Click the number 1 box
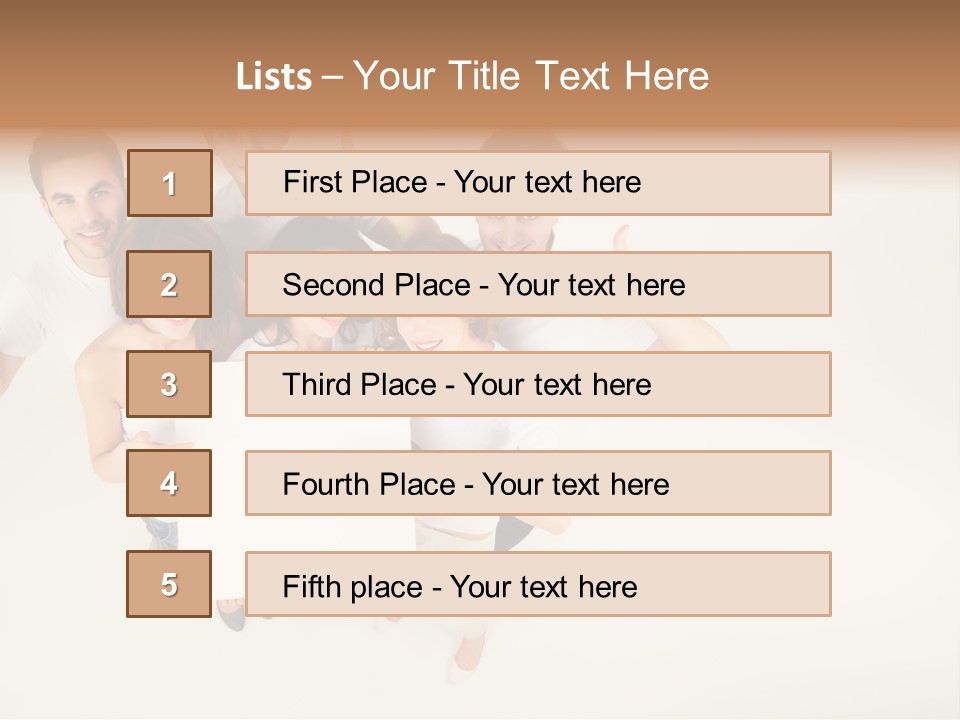The width and height of the screenshot is (960, 720). pyautogui.click(x=170, y=183)
